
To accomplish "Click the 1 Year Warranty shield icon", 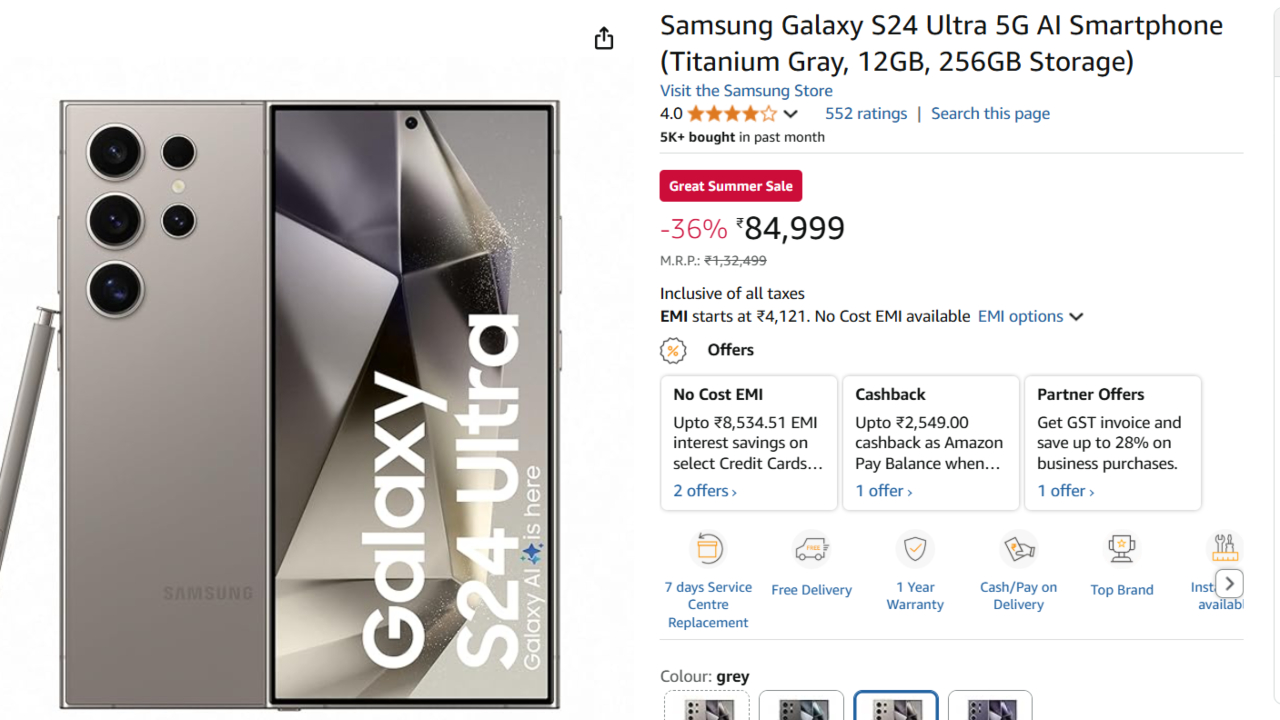I will click(914, 548).
